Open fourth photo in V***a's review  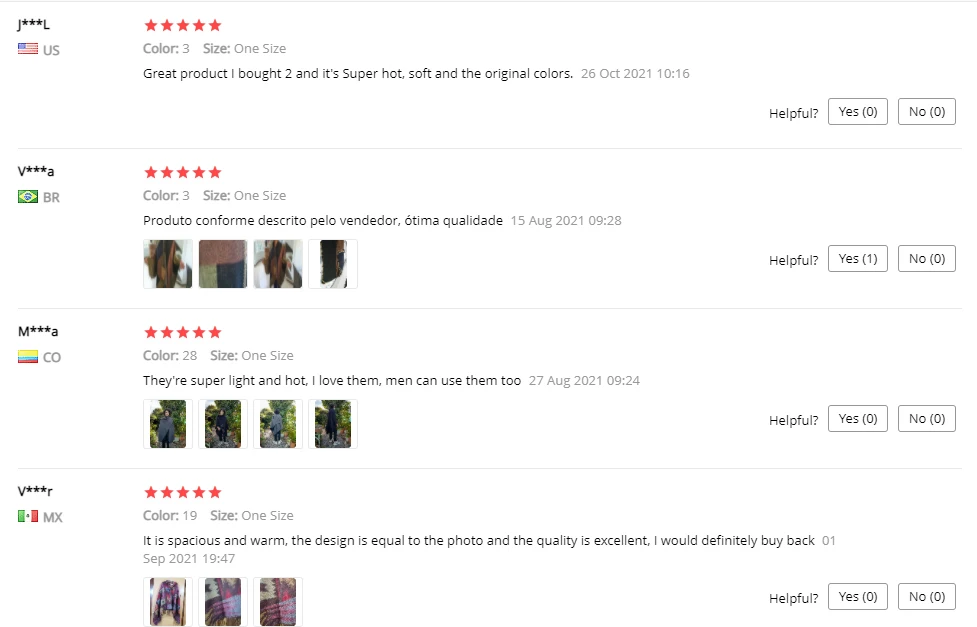[333, 264]
